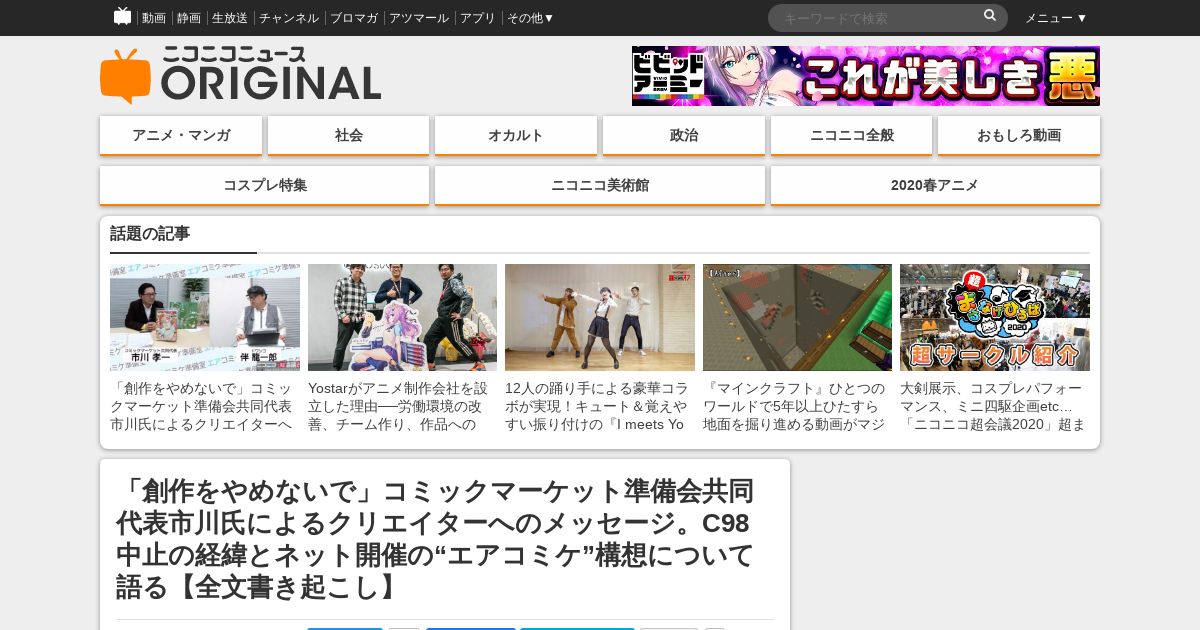Open dancers collaboration article thumbnail

click(x=600, y=318)
